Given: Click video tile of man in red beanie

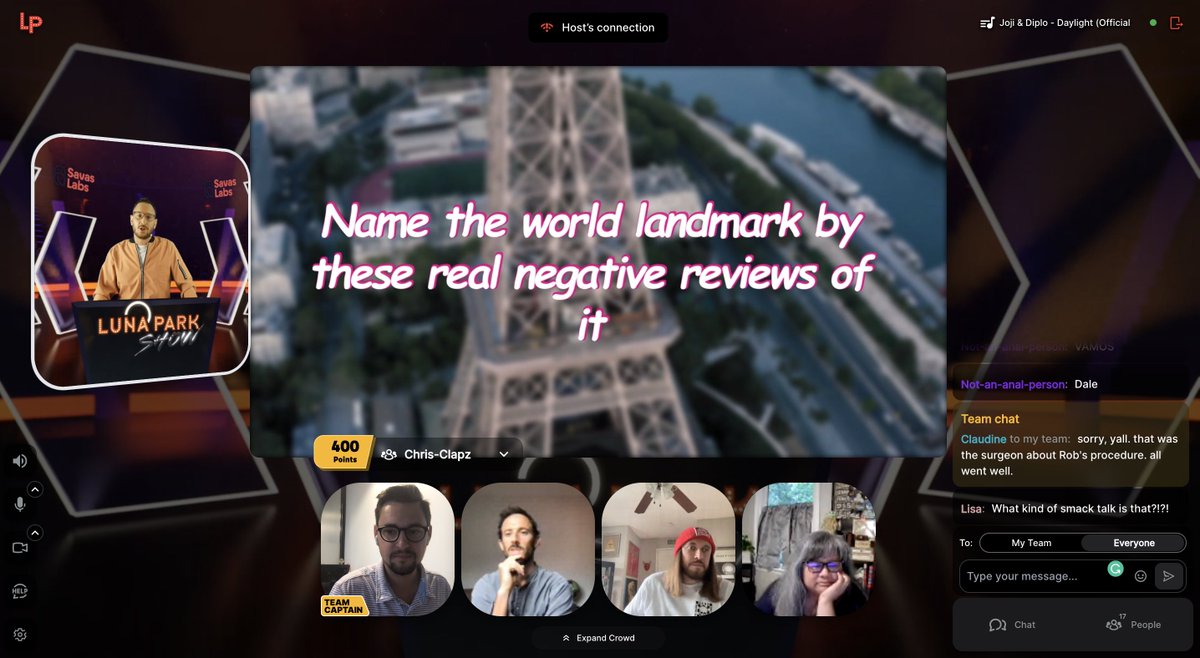Looking at the screenshot, I should pyautogui.click(x=668, y=549).
